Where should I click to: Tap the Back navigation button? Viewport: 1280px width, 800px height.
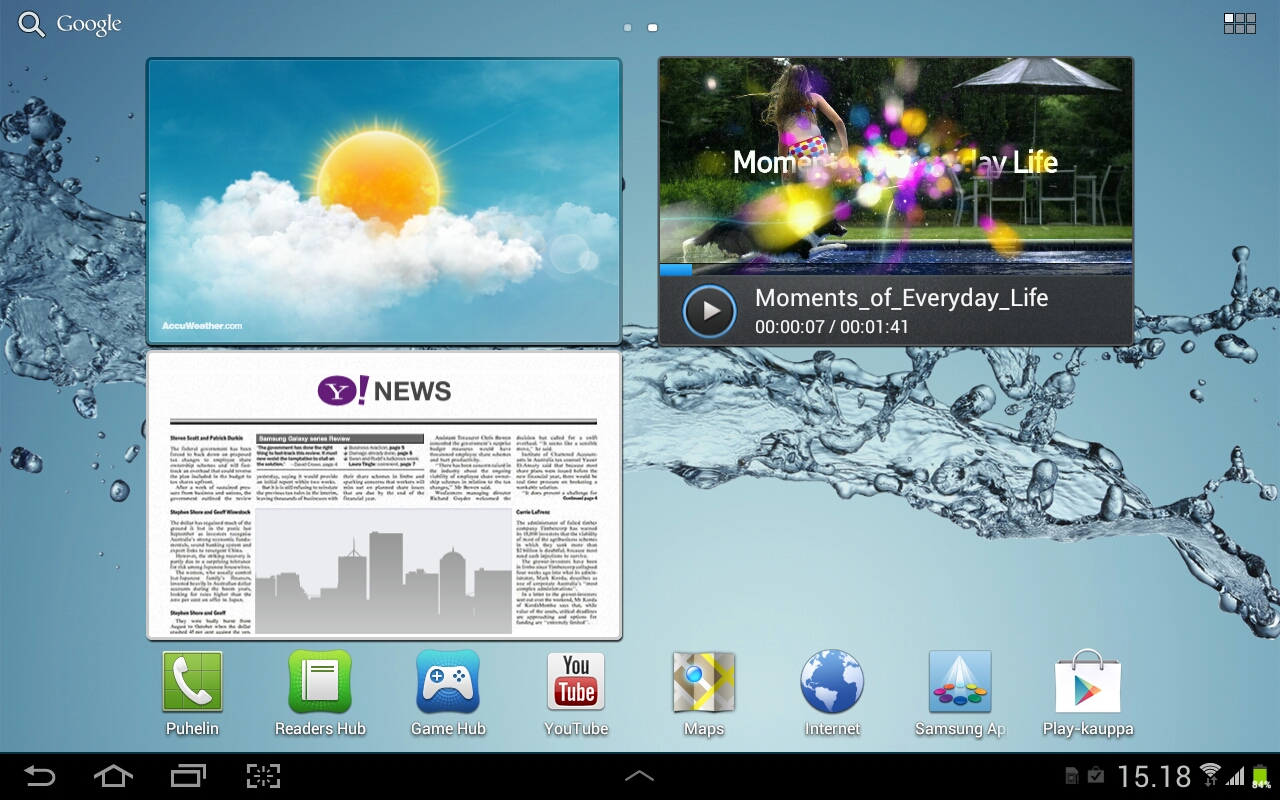pyautogui.click(x=40, y=776)
